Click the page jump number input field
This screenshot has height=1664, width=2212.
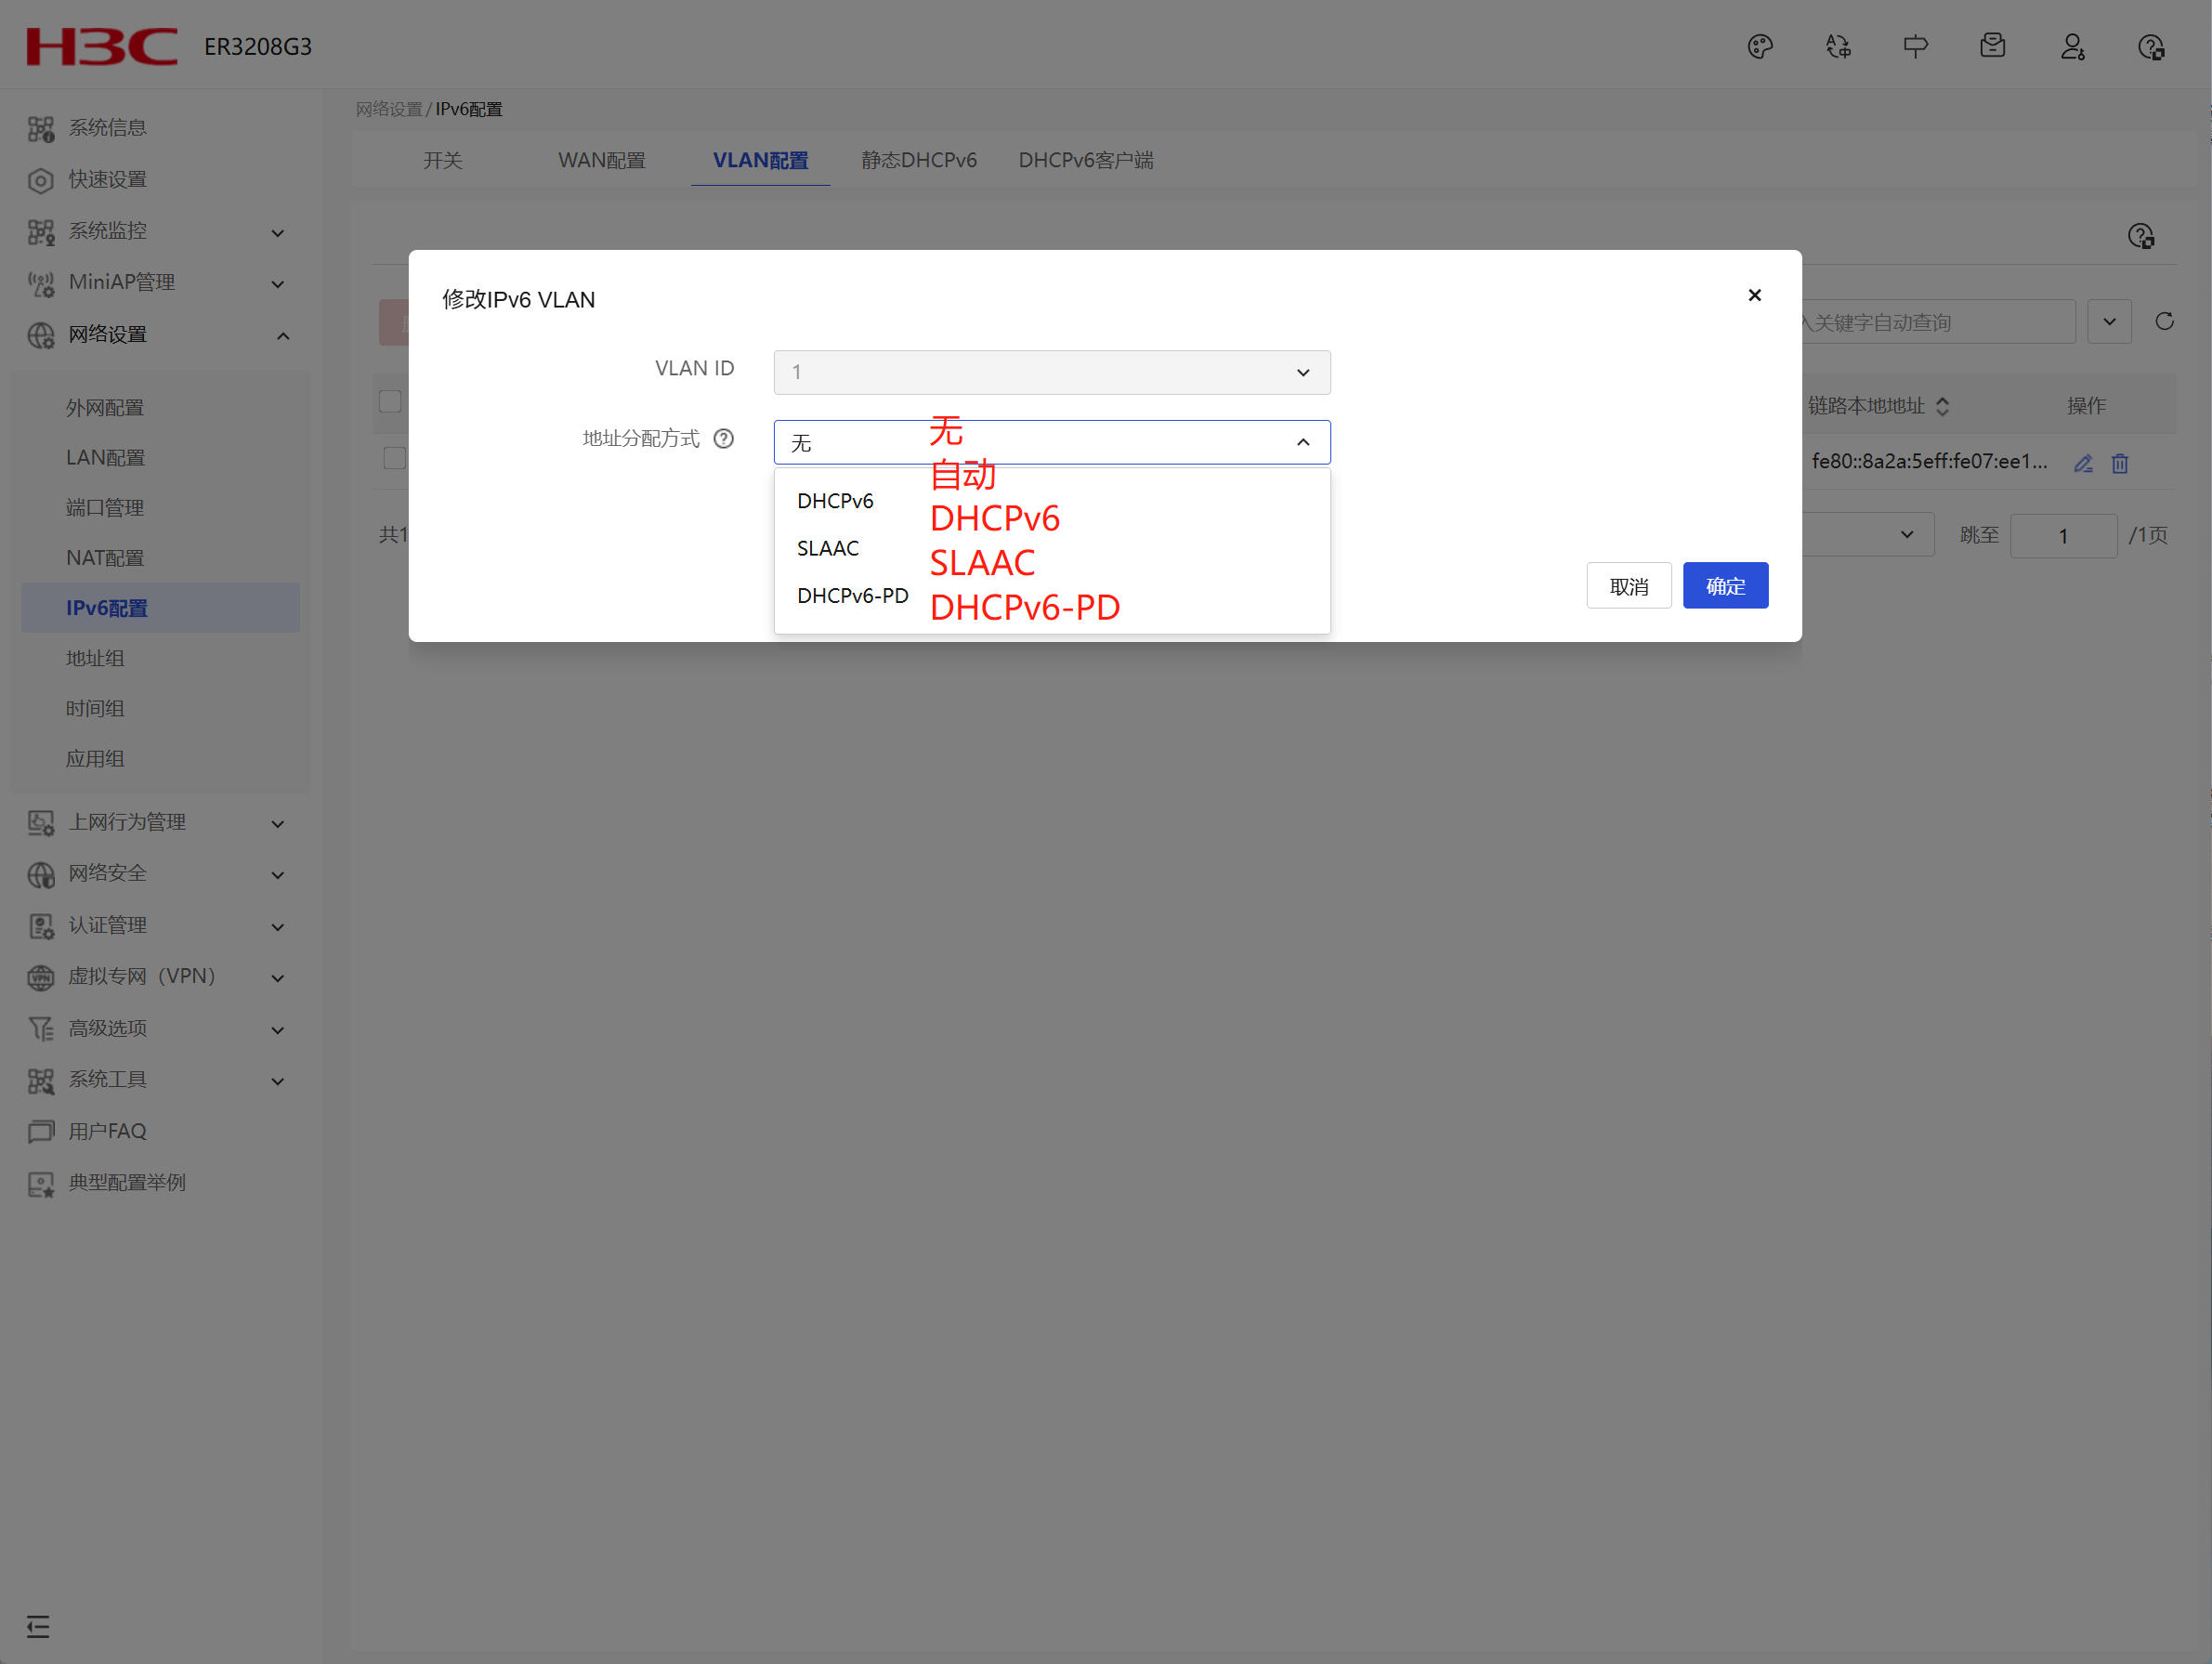(x=2062, y=536)
